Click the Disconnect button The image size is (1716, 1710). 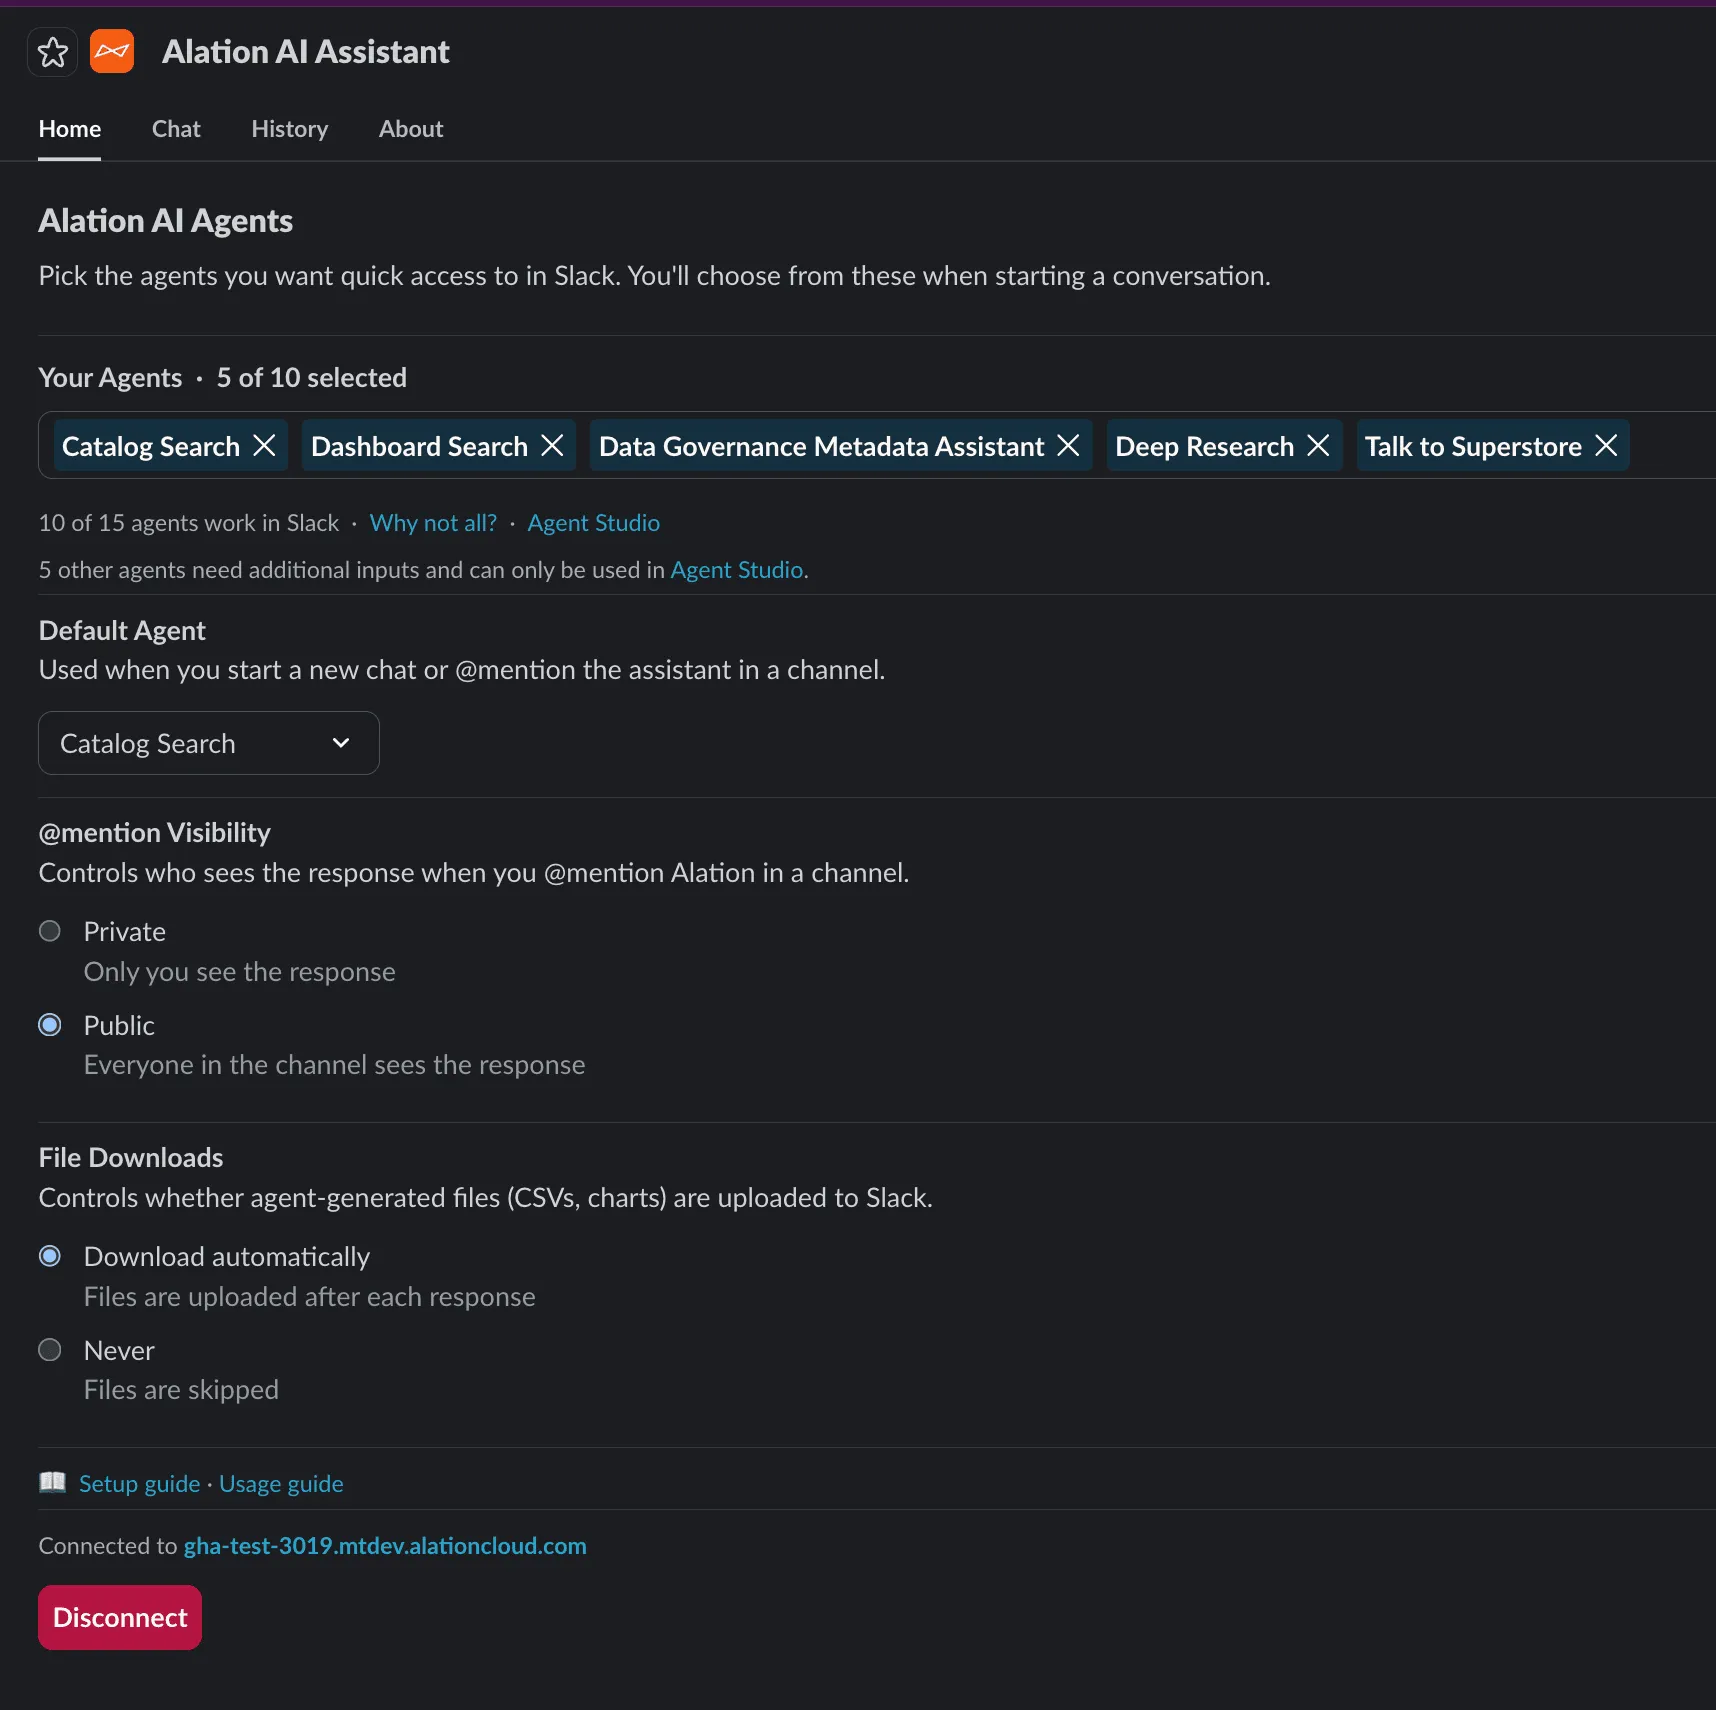(118, 1616)
